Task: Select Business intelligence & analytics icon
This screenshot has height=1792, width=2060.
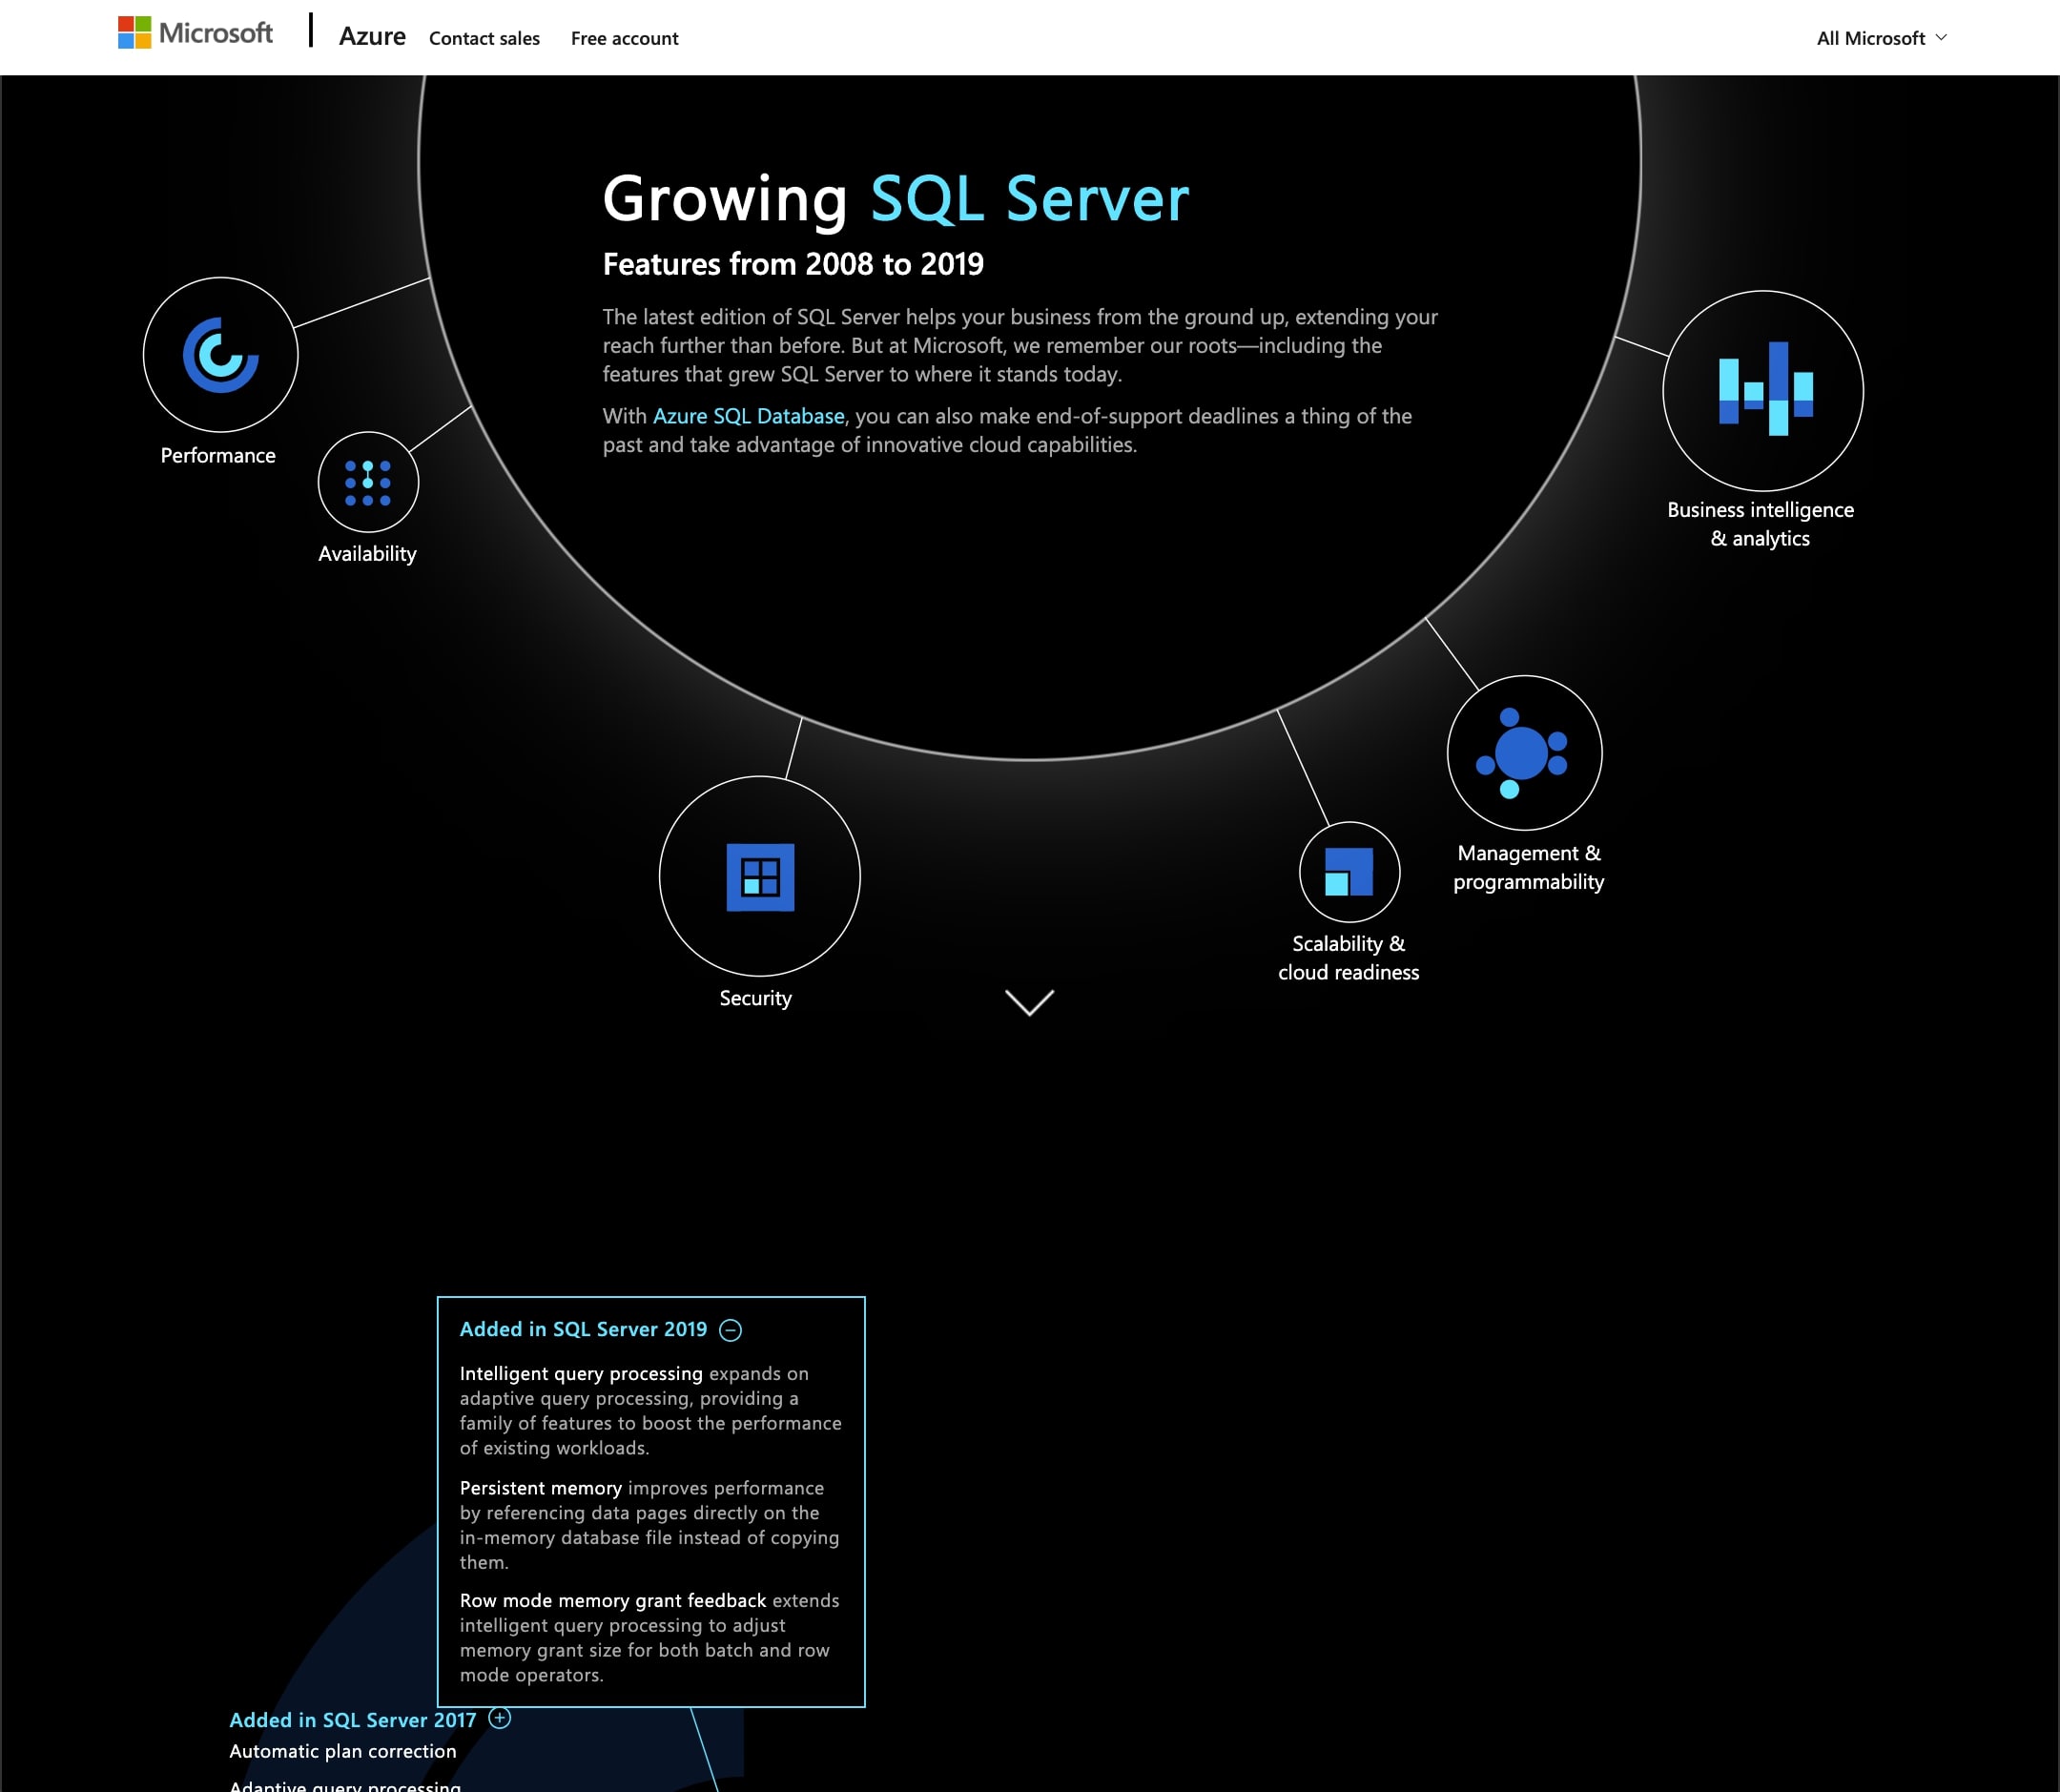Action: click(x=1763, y=391)
